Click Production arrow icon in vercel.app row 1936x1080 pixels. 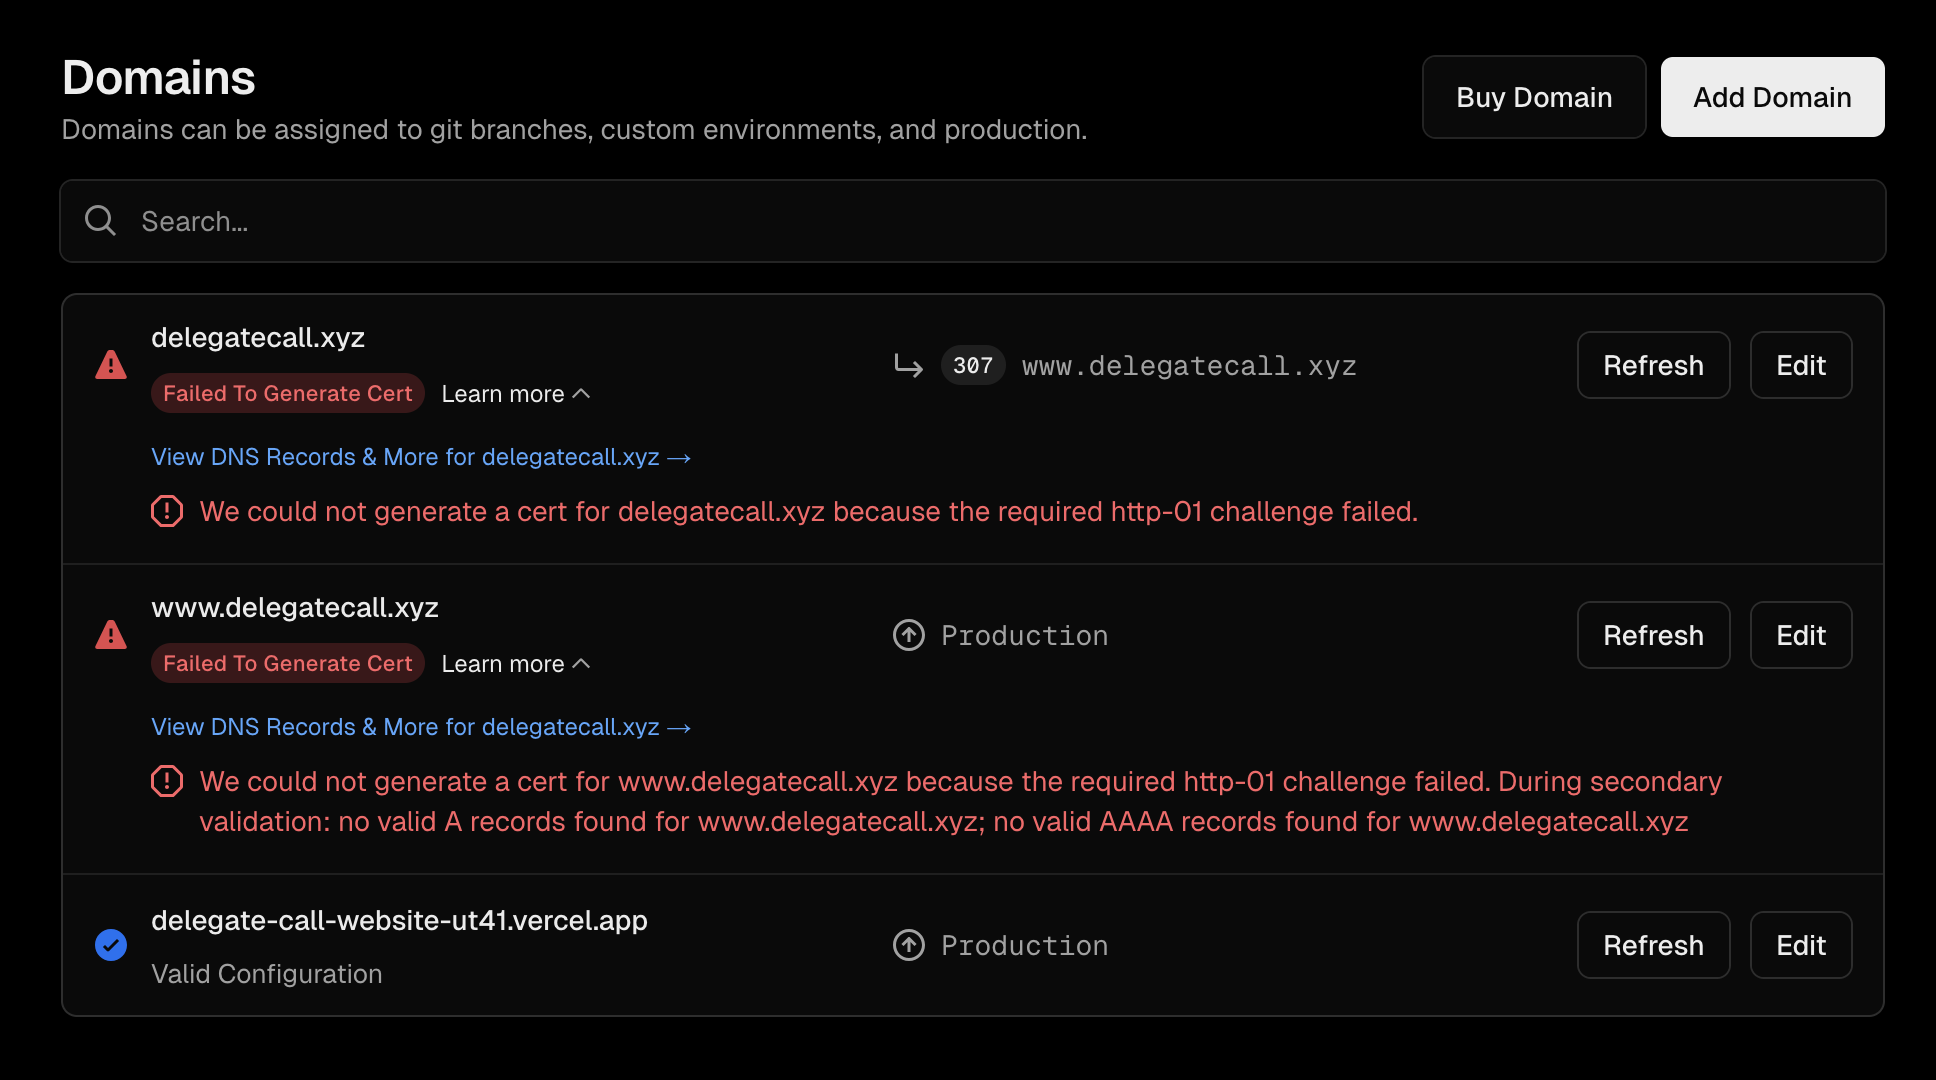pyautogui.click(x=908, y=945)
